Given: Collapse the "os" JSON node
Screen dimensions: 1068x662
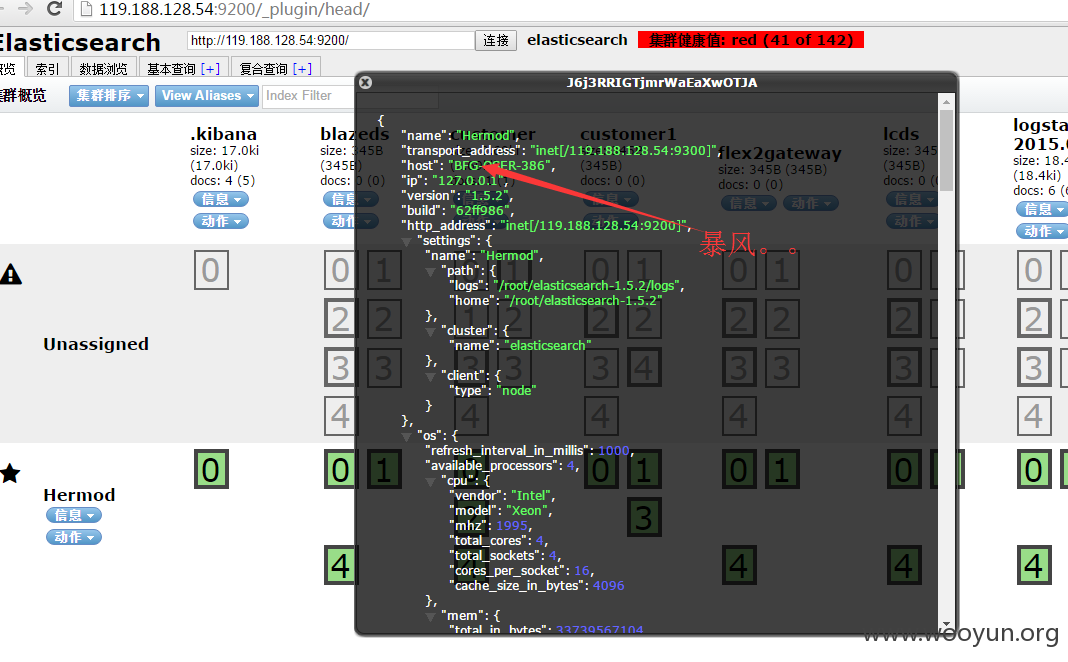Looking at the screenshot, I should 407,437.
